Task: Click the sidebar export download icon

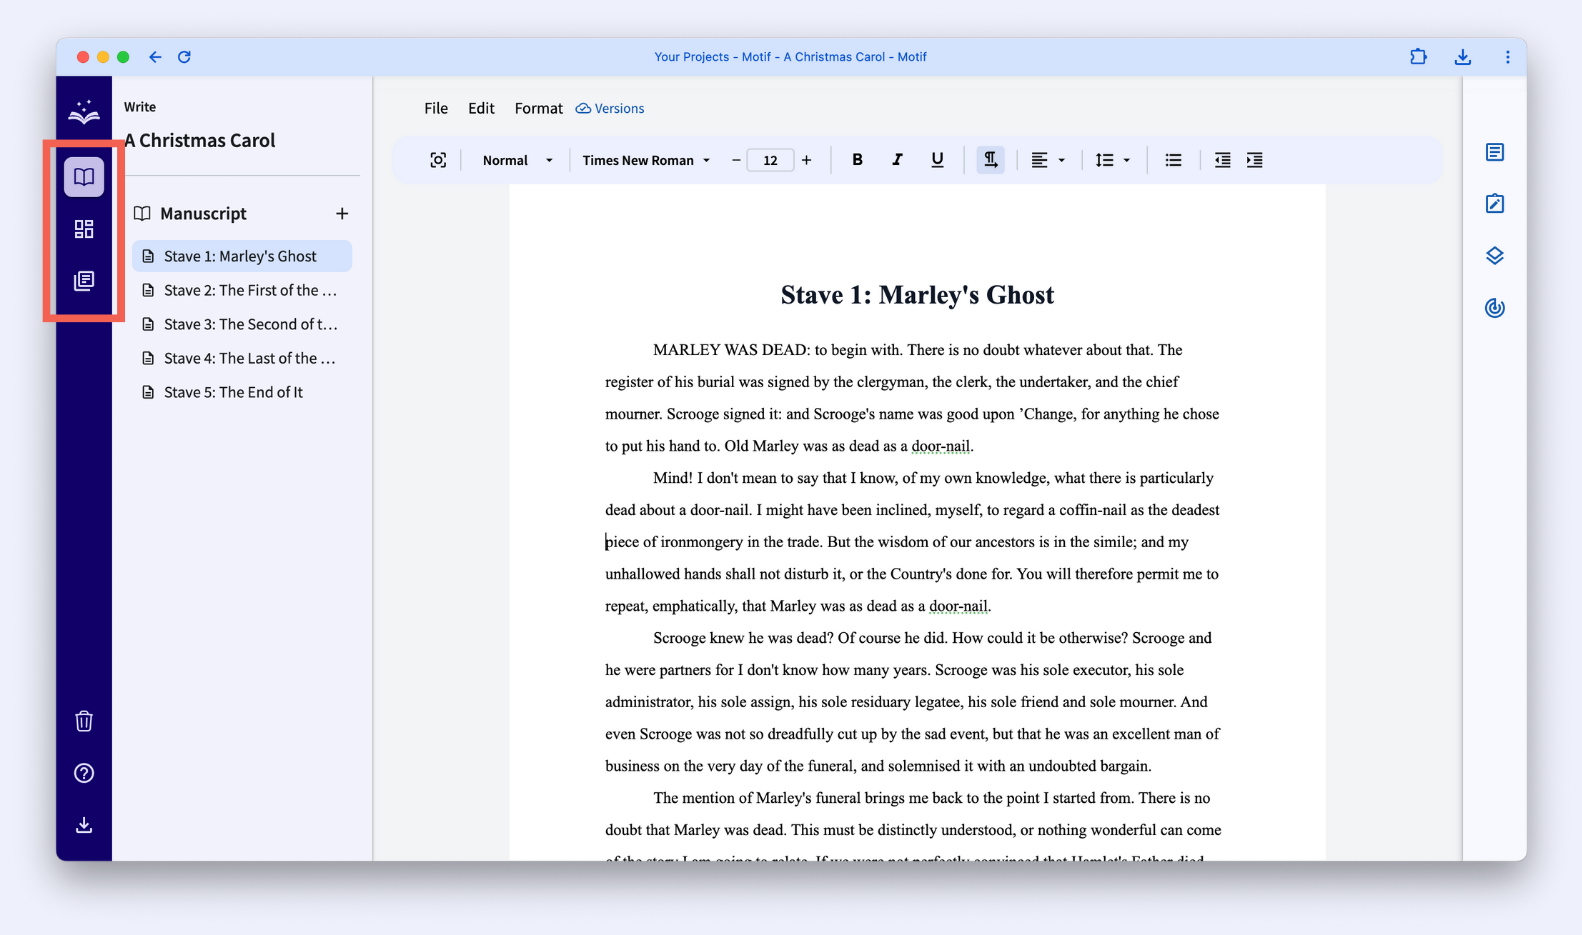Action: 84,825
